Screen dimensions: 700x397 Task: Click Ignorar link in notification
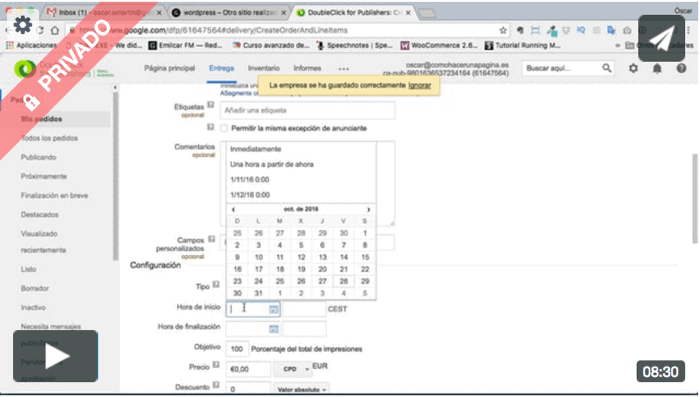[420, 85]
